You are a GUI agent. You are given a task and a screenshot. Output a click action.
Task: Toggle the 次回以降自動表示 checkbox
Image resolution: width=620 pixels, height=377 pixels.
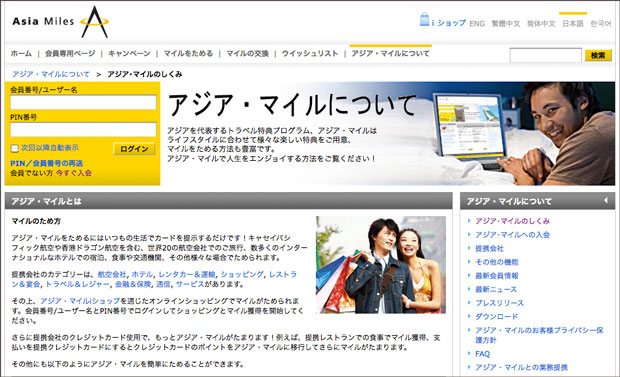(x=15, y=148)
